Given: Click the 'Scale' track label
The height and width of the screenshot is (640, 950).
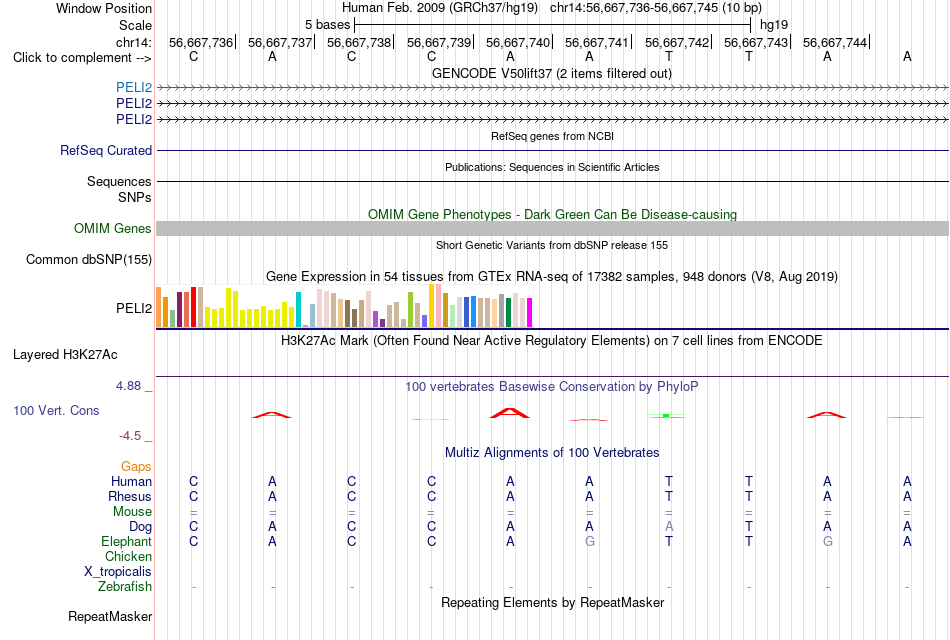Looking at the screenshot, I should click(135, 25).
